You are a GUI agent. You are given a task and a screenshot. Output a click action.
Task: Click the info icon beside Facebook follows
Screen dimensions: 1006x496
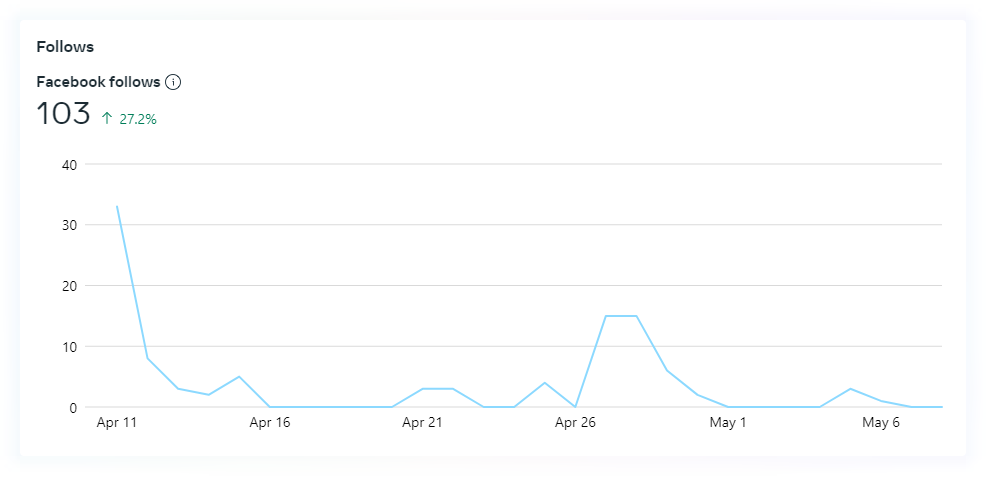(x=173, y=82)
